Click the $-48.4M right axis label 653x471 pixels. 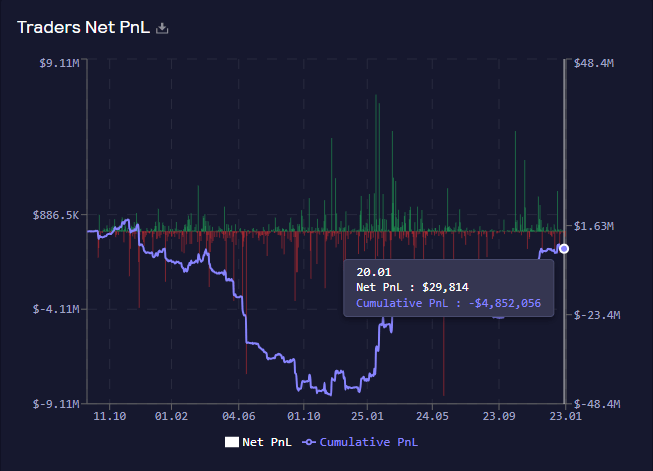597,404
